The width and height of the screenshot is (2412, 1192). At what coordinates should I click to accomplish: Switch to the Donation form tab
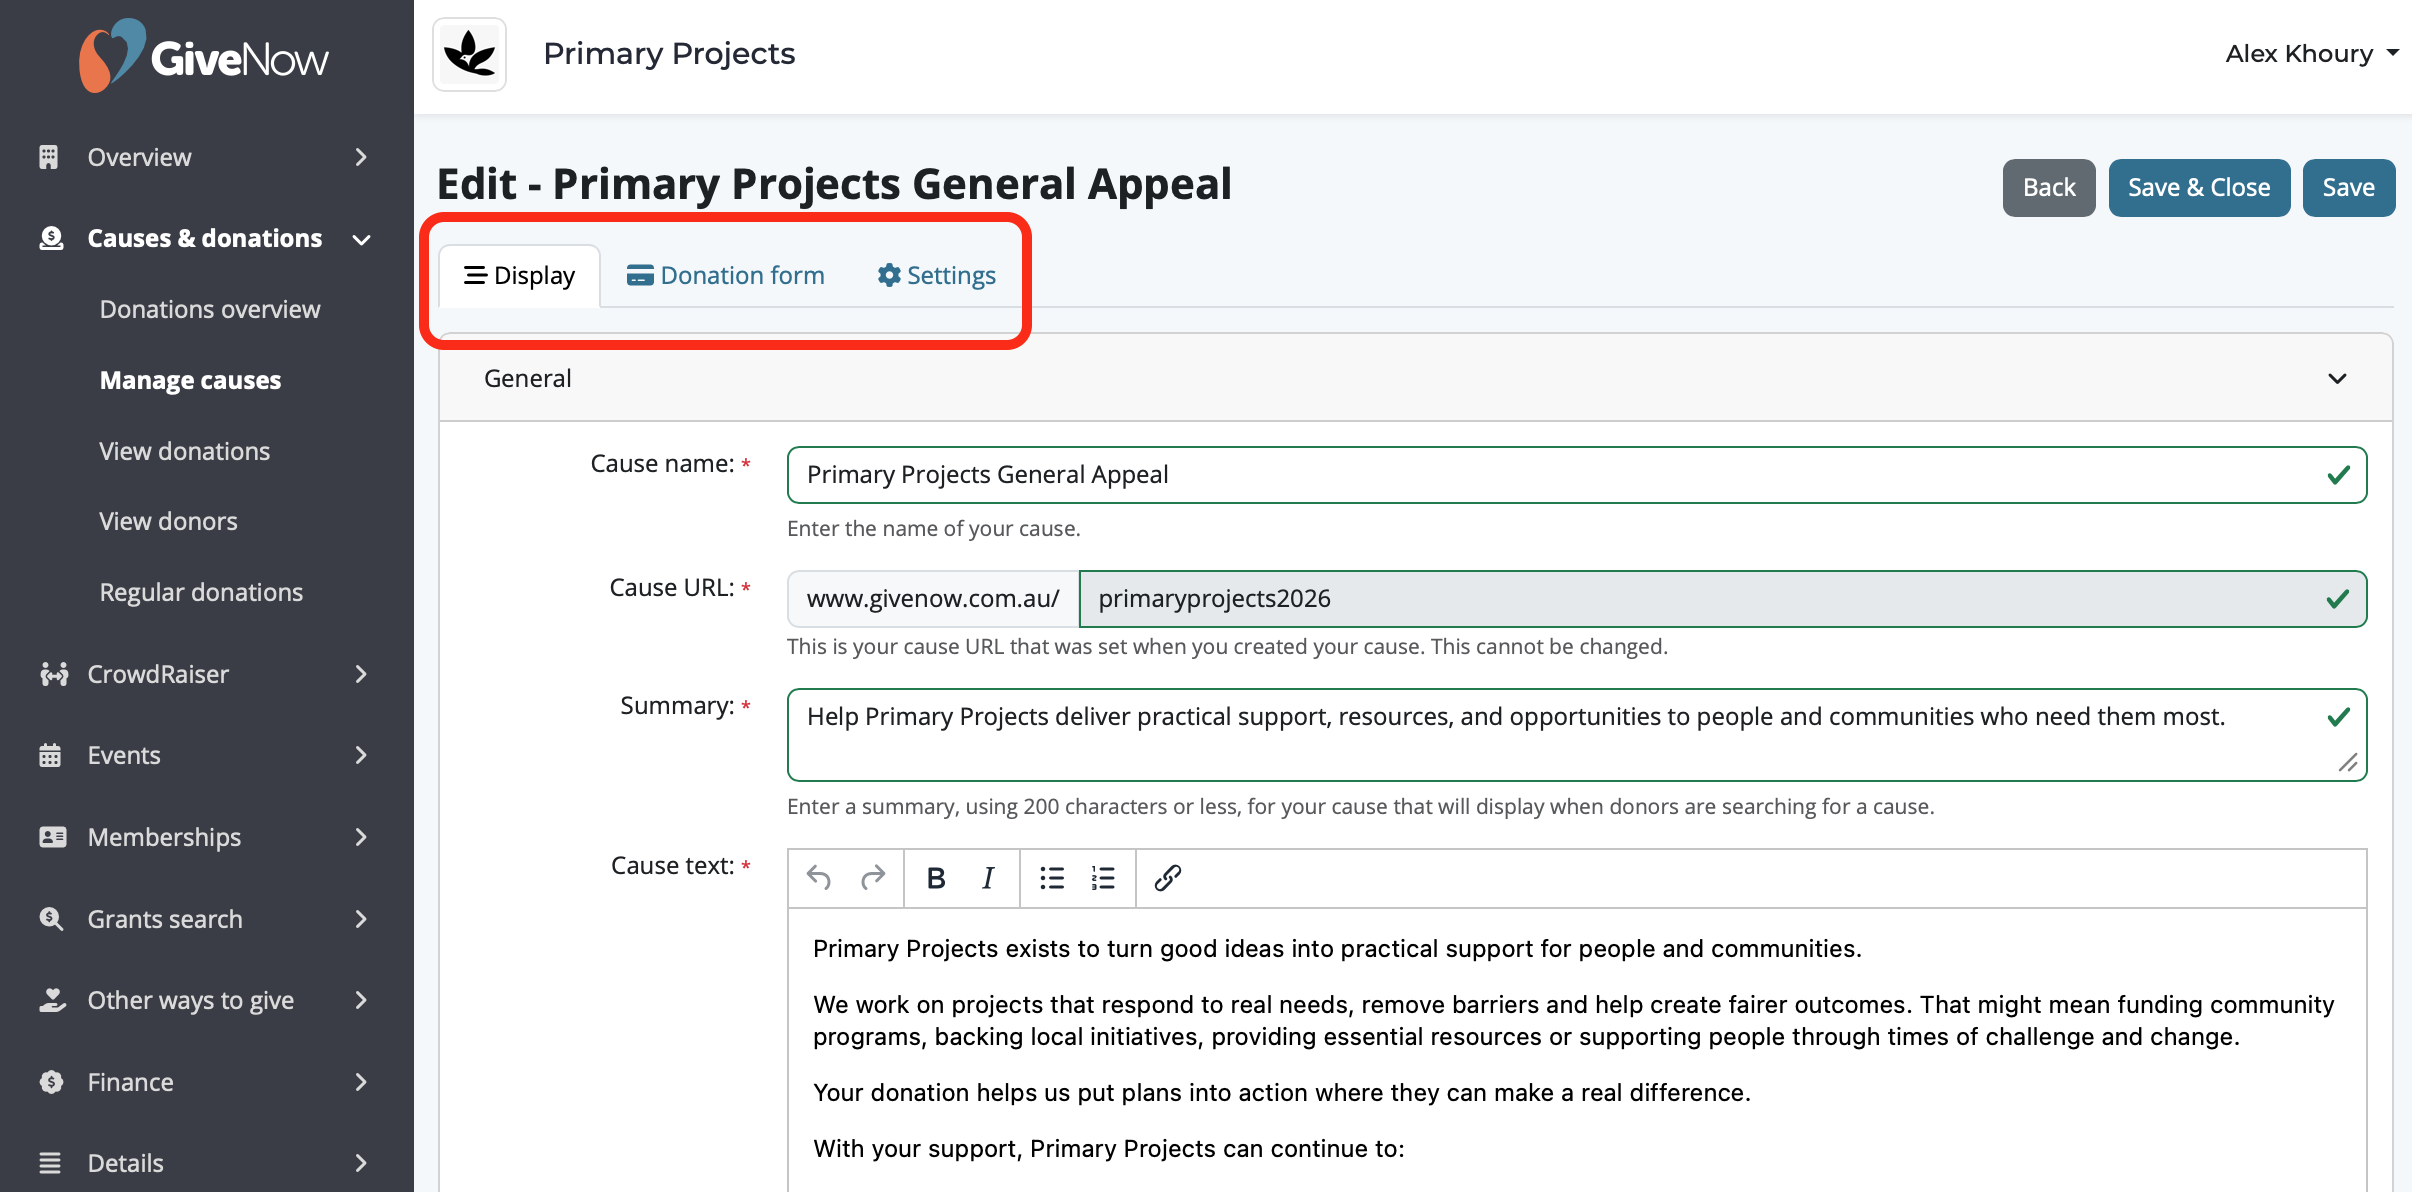click(726, 275)
